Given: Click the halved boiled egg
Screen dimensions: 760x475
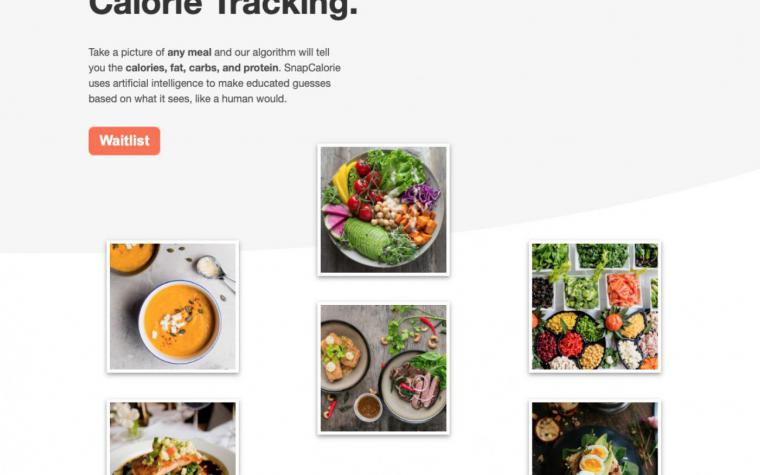Looking at the screenshot, I should [594, 458].
